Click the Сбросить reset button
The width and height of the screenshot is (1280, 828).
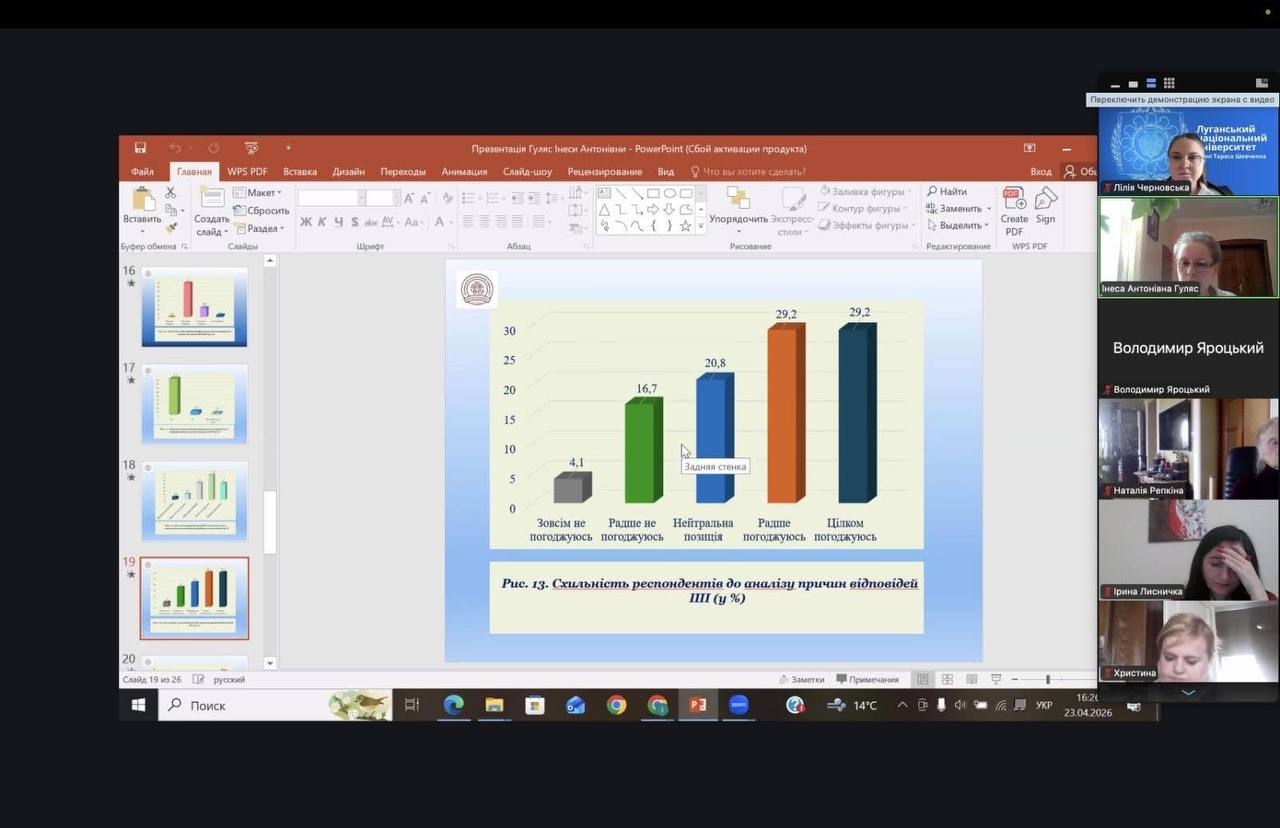click(x=261, y=210)
